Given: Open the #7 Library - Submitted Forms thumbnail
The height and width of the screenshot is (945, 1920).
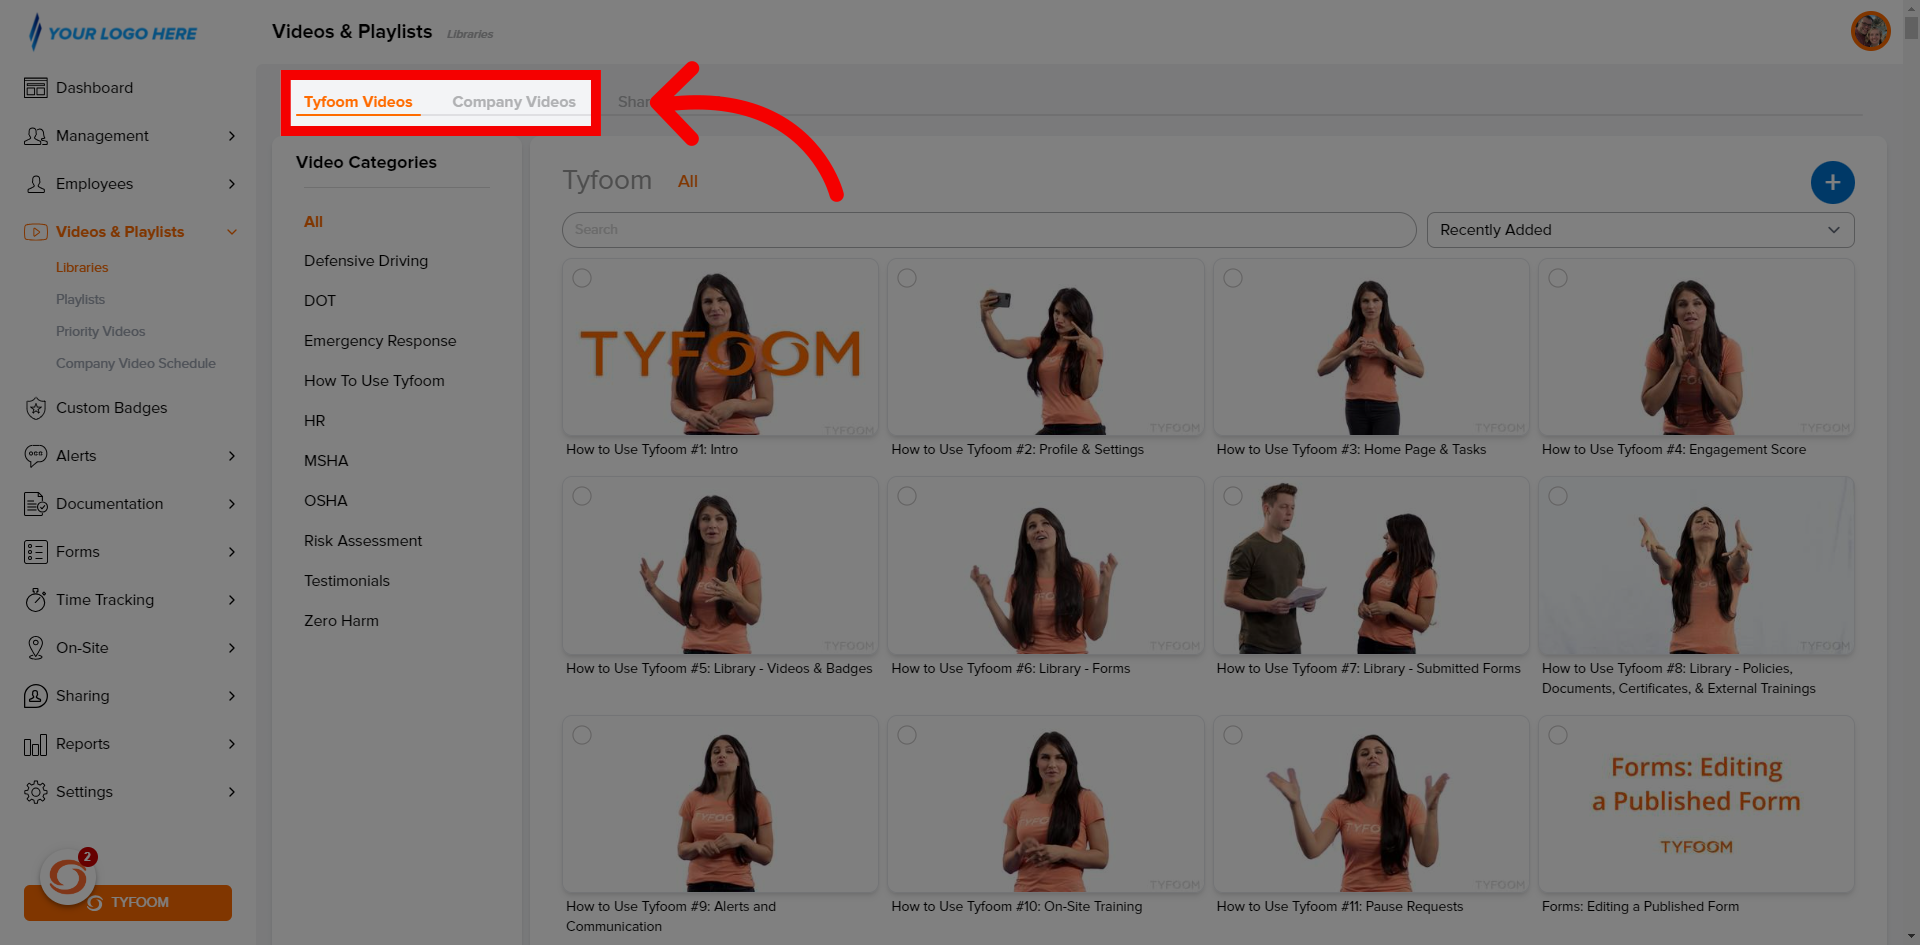Looking at the screenshot, I should click(1371, 566).
